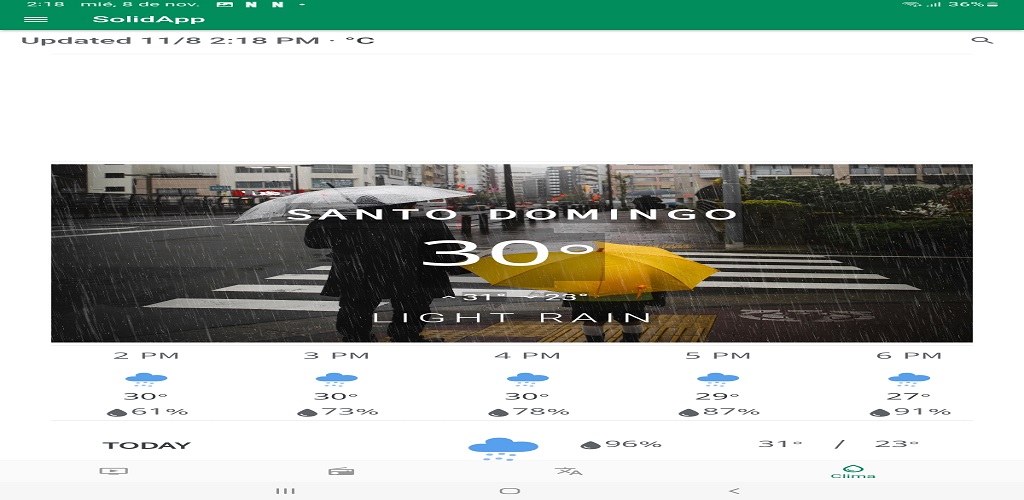The height and width of the screenshot is (500, 1024).
Task: Click the 2 PM hour label
Action: 146,356
